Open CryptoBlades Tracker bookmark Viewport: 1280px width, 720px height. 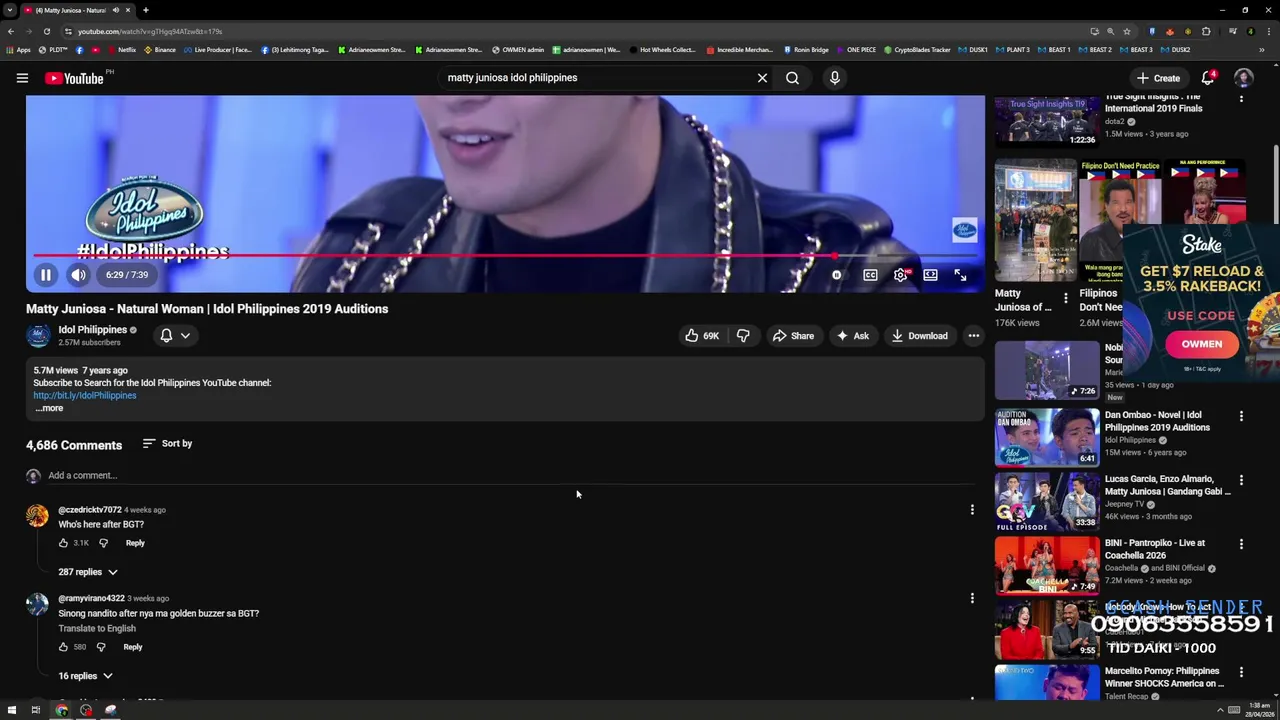[x=917, y=49]
